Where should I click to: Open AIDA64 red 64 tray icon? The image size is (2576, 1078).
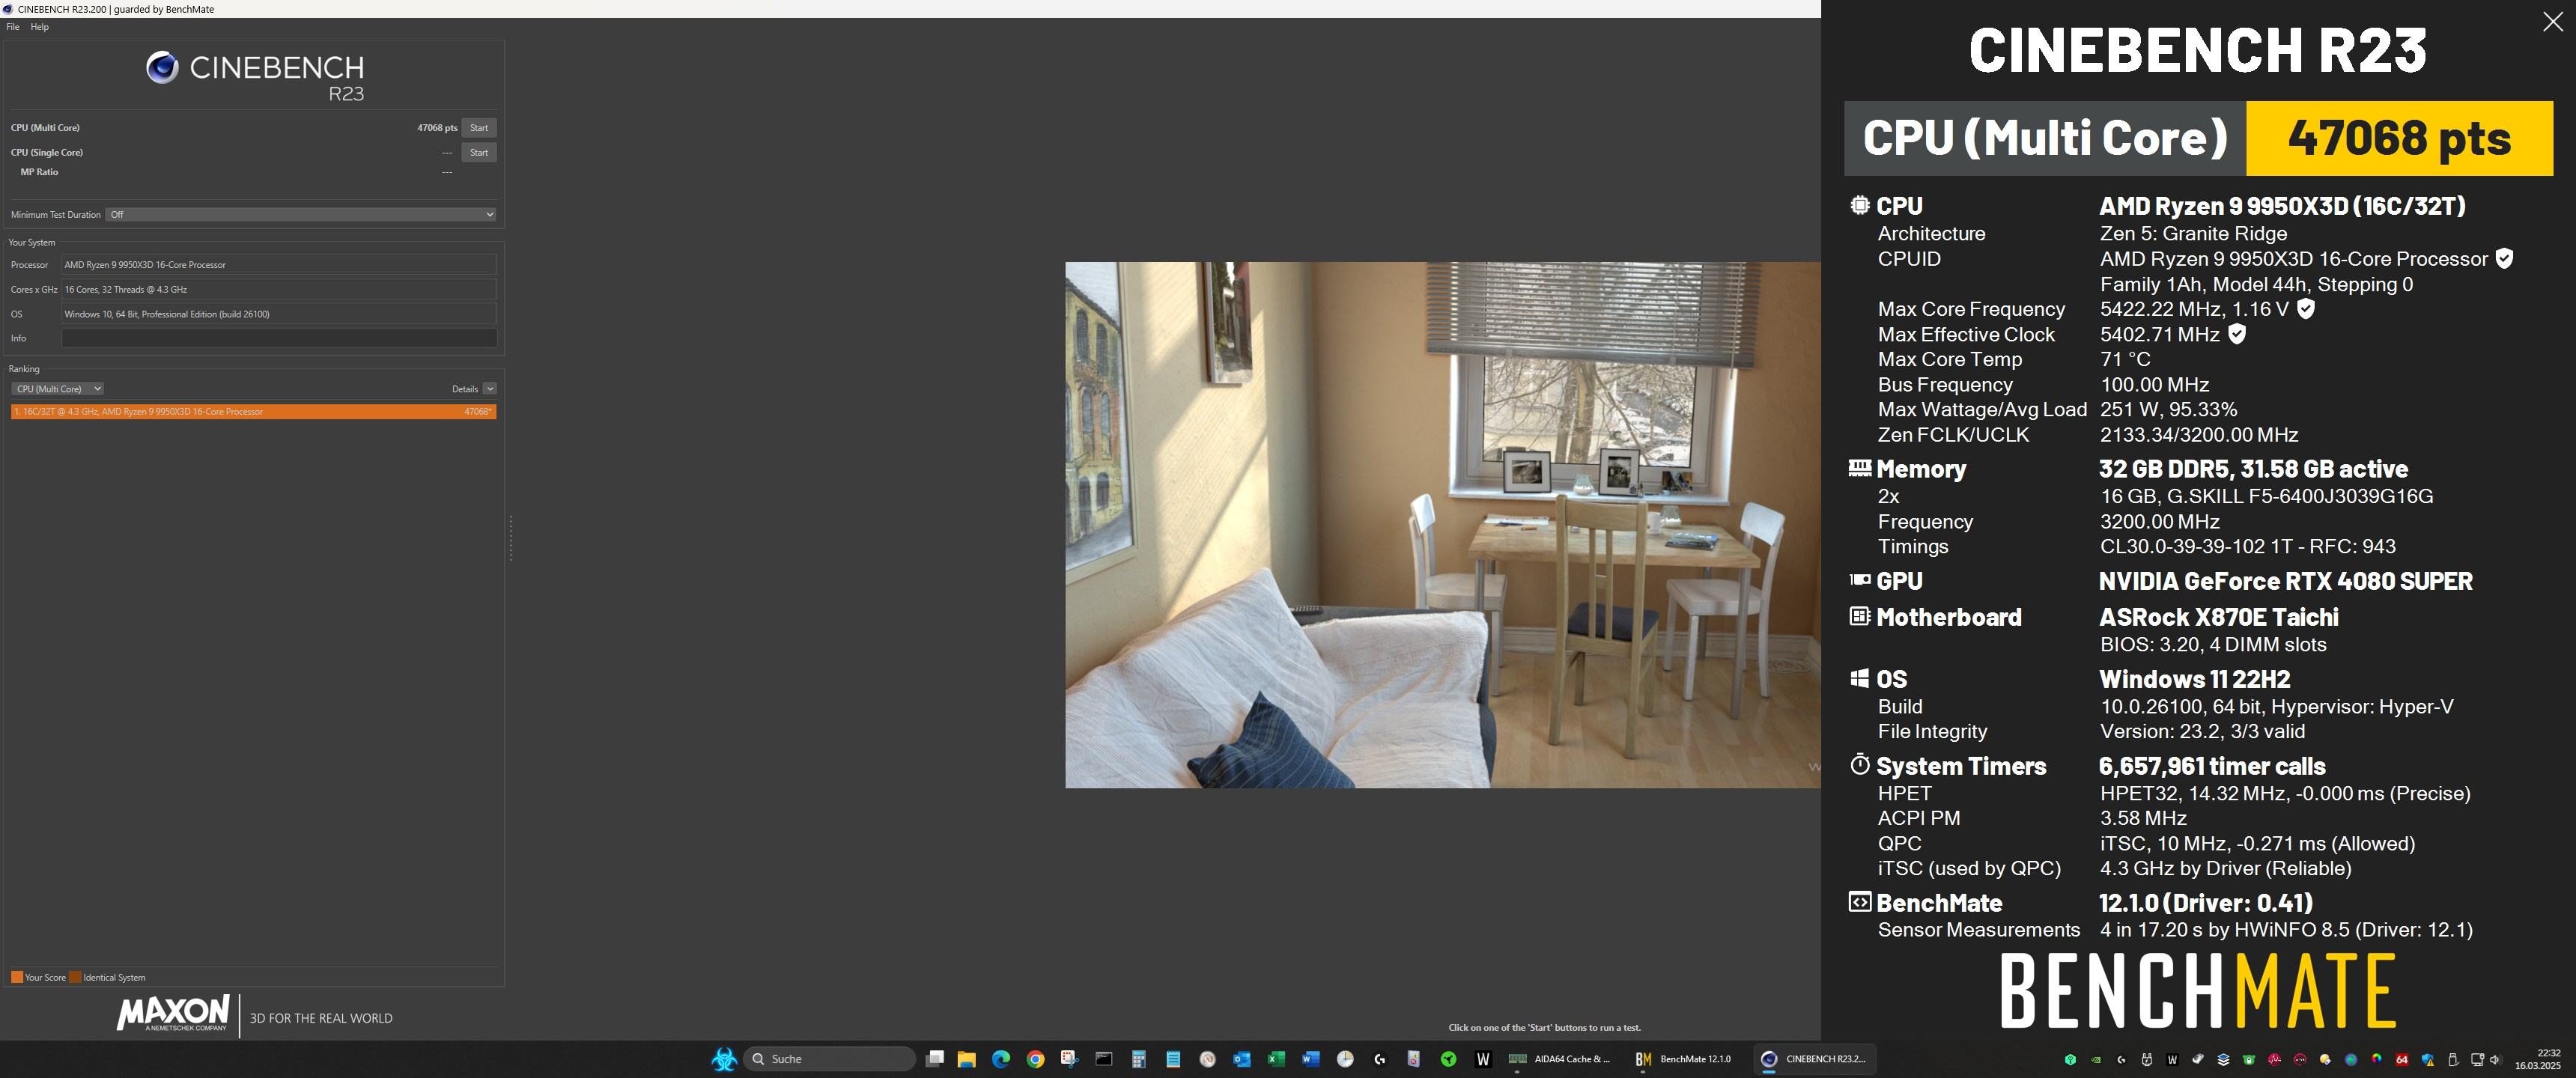tap(2402, 1060)
